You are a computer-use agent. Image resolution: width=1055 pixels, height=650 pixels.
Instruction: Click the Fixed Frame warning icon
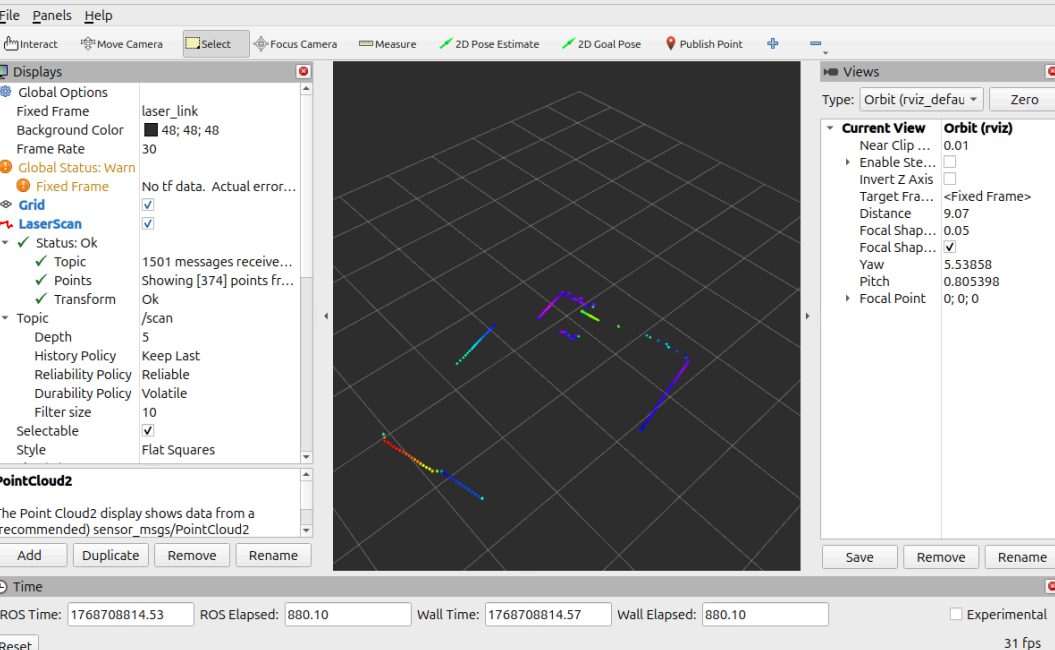click(x=24, y=186)
